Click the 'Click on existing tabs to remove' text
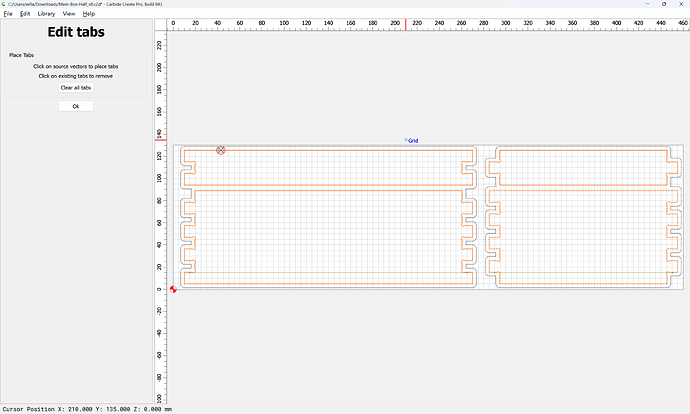690x414 pixels. (76, 76)
